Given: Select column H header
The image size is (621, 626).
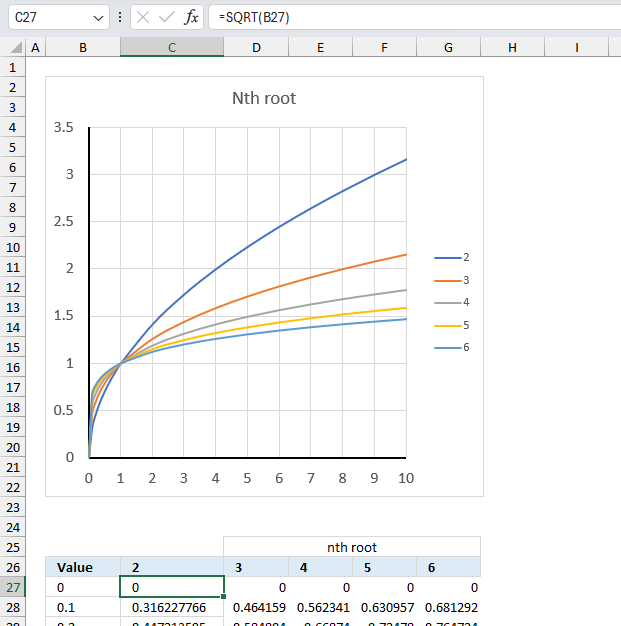Looking at the screenshot, I should [x=512, y=48].
